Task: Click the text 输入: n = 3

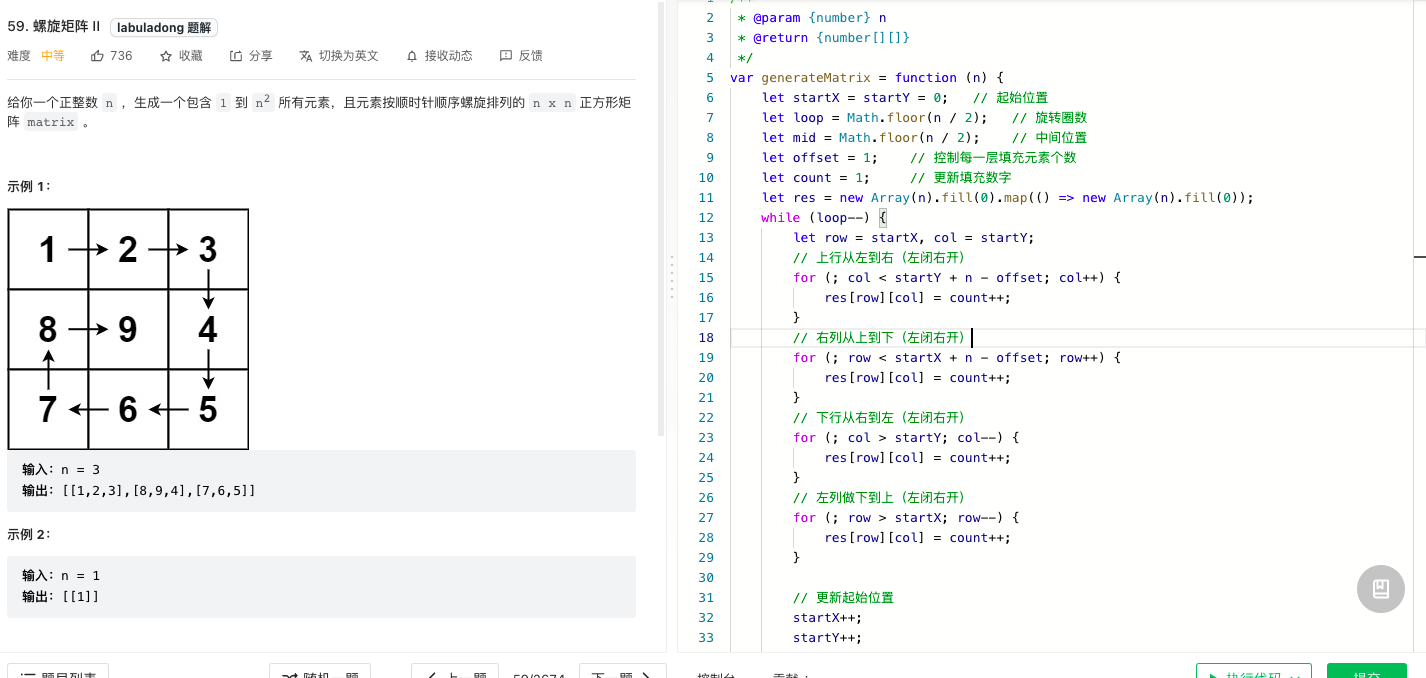Action: click(x=61, y=470)
